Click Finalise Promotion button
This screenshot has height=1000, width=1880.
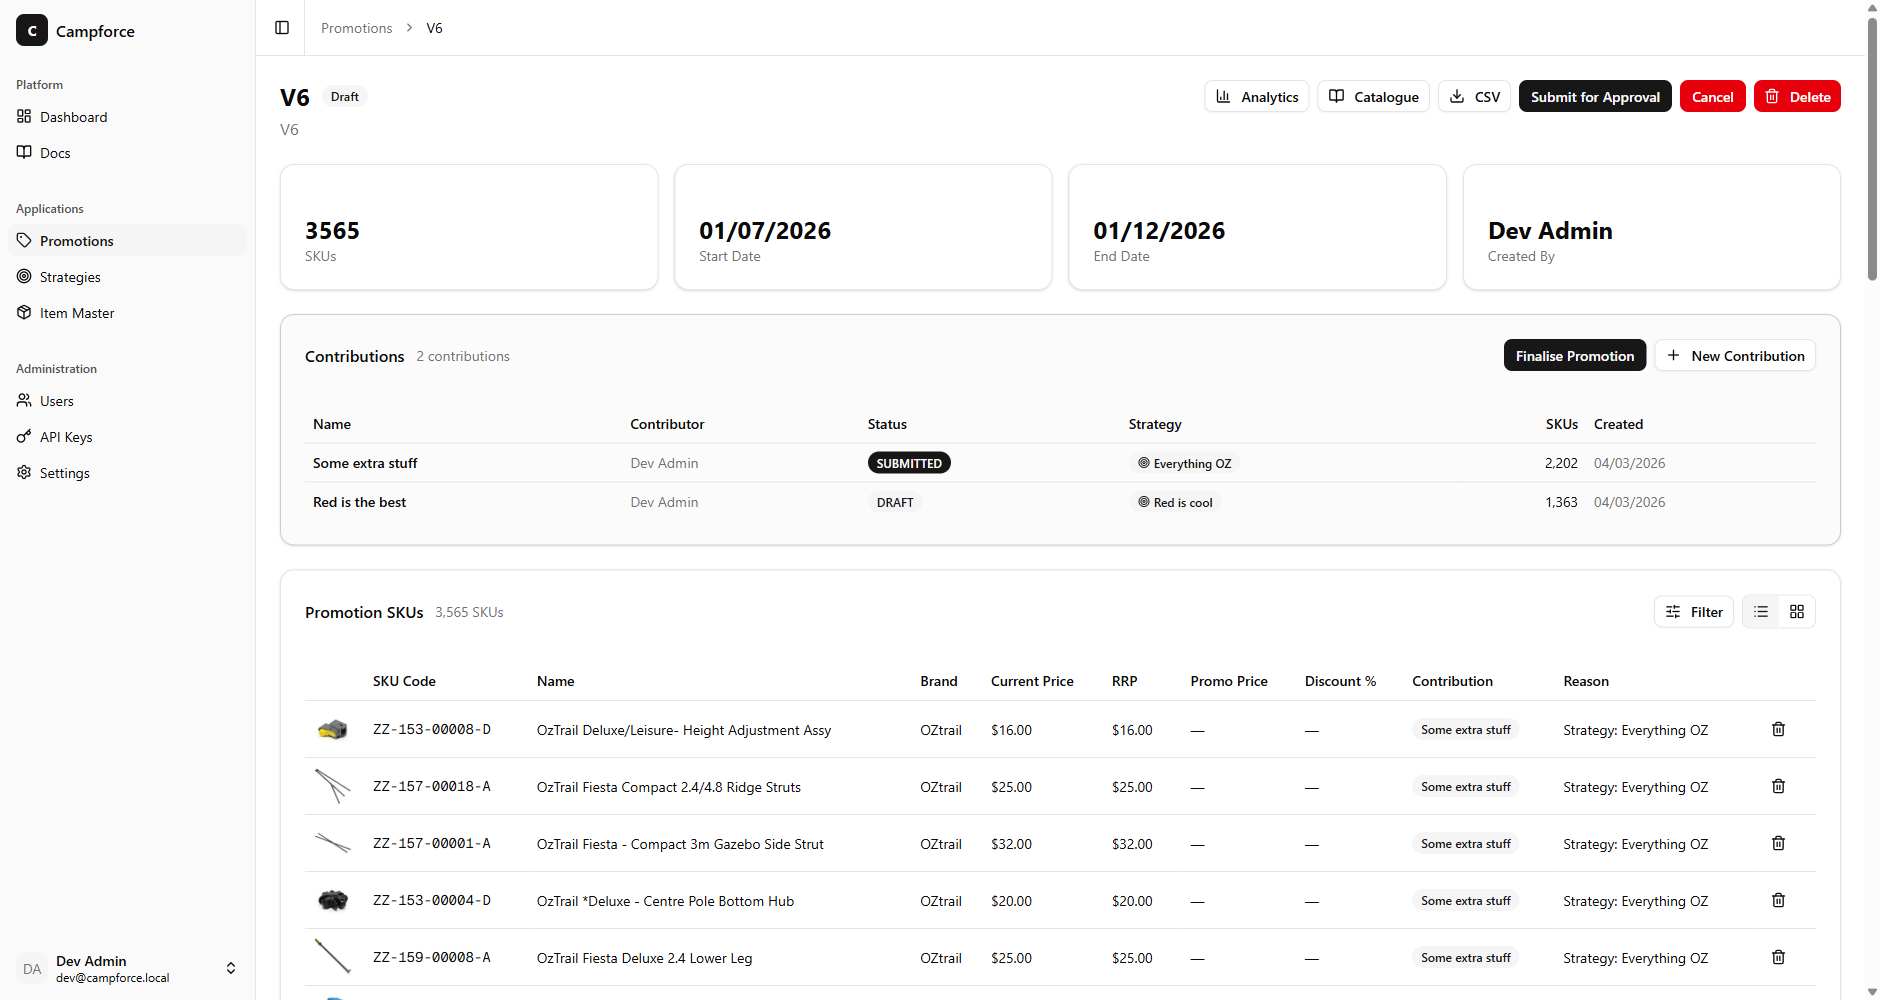(1574, 356)
